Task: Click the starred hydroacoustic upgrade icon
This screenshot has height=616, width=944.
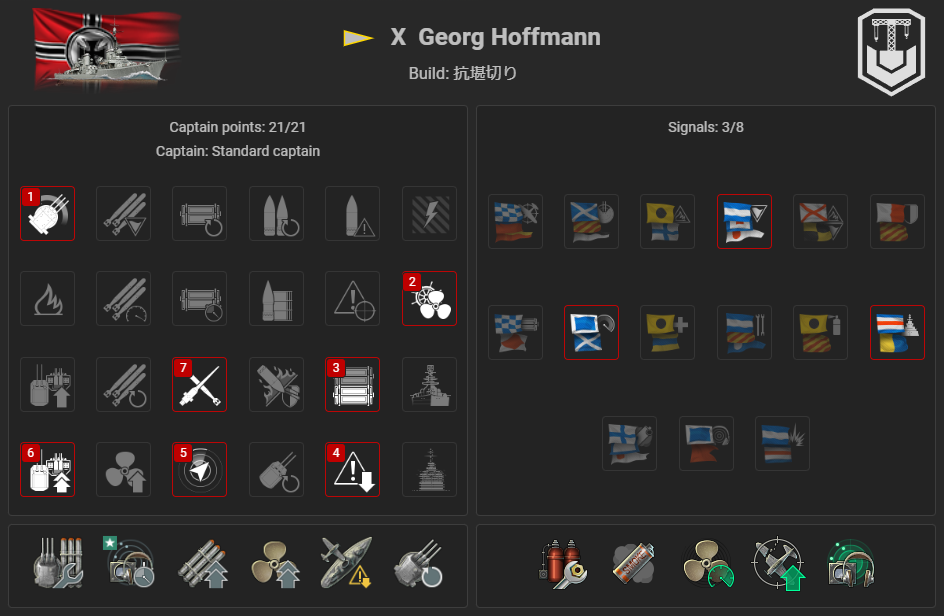Action: click(129, 562)
